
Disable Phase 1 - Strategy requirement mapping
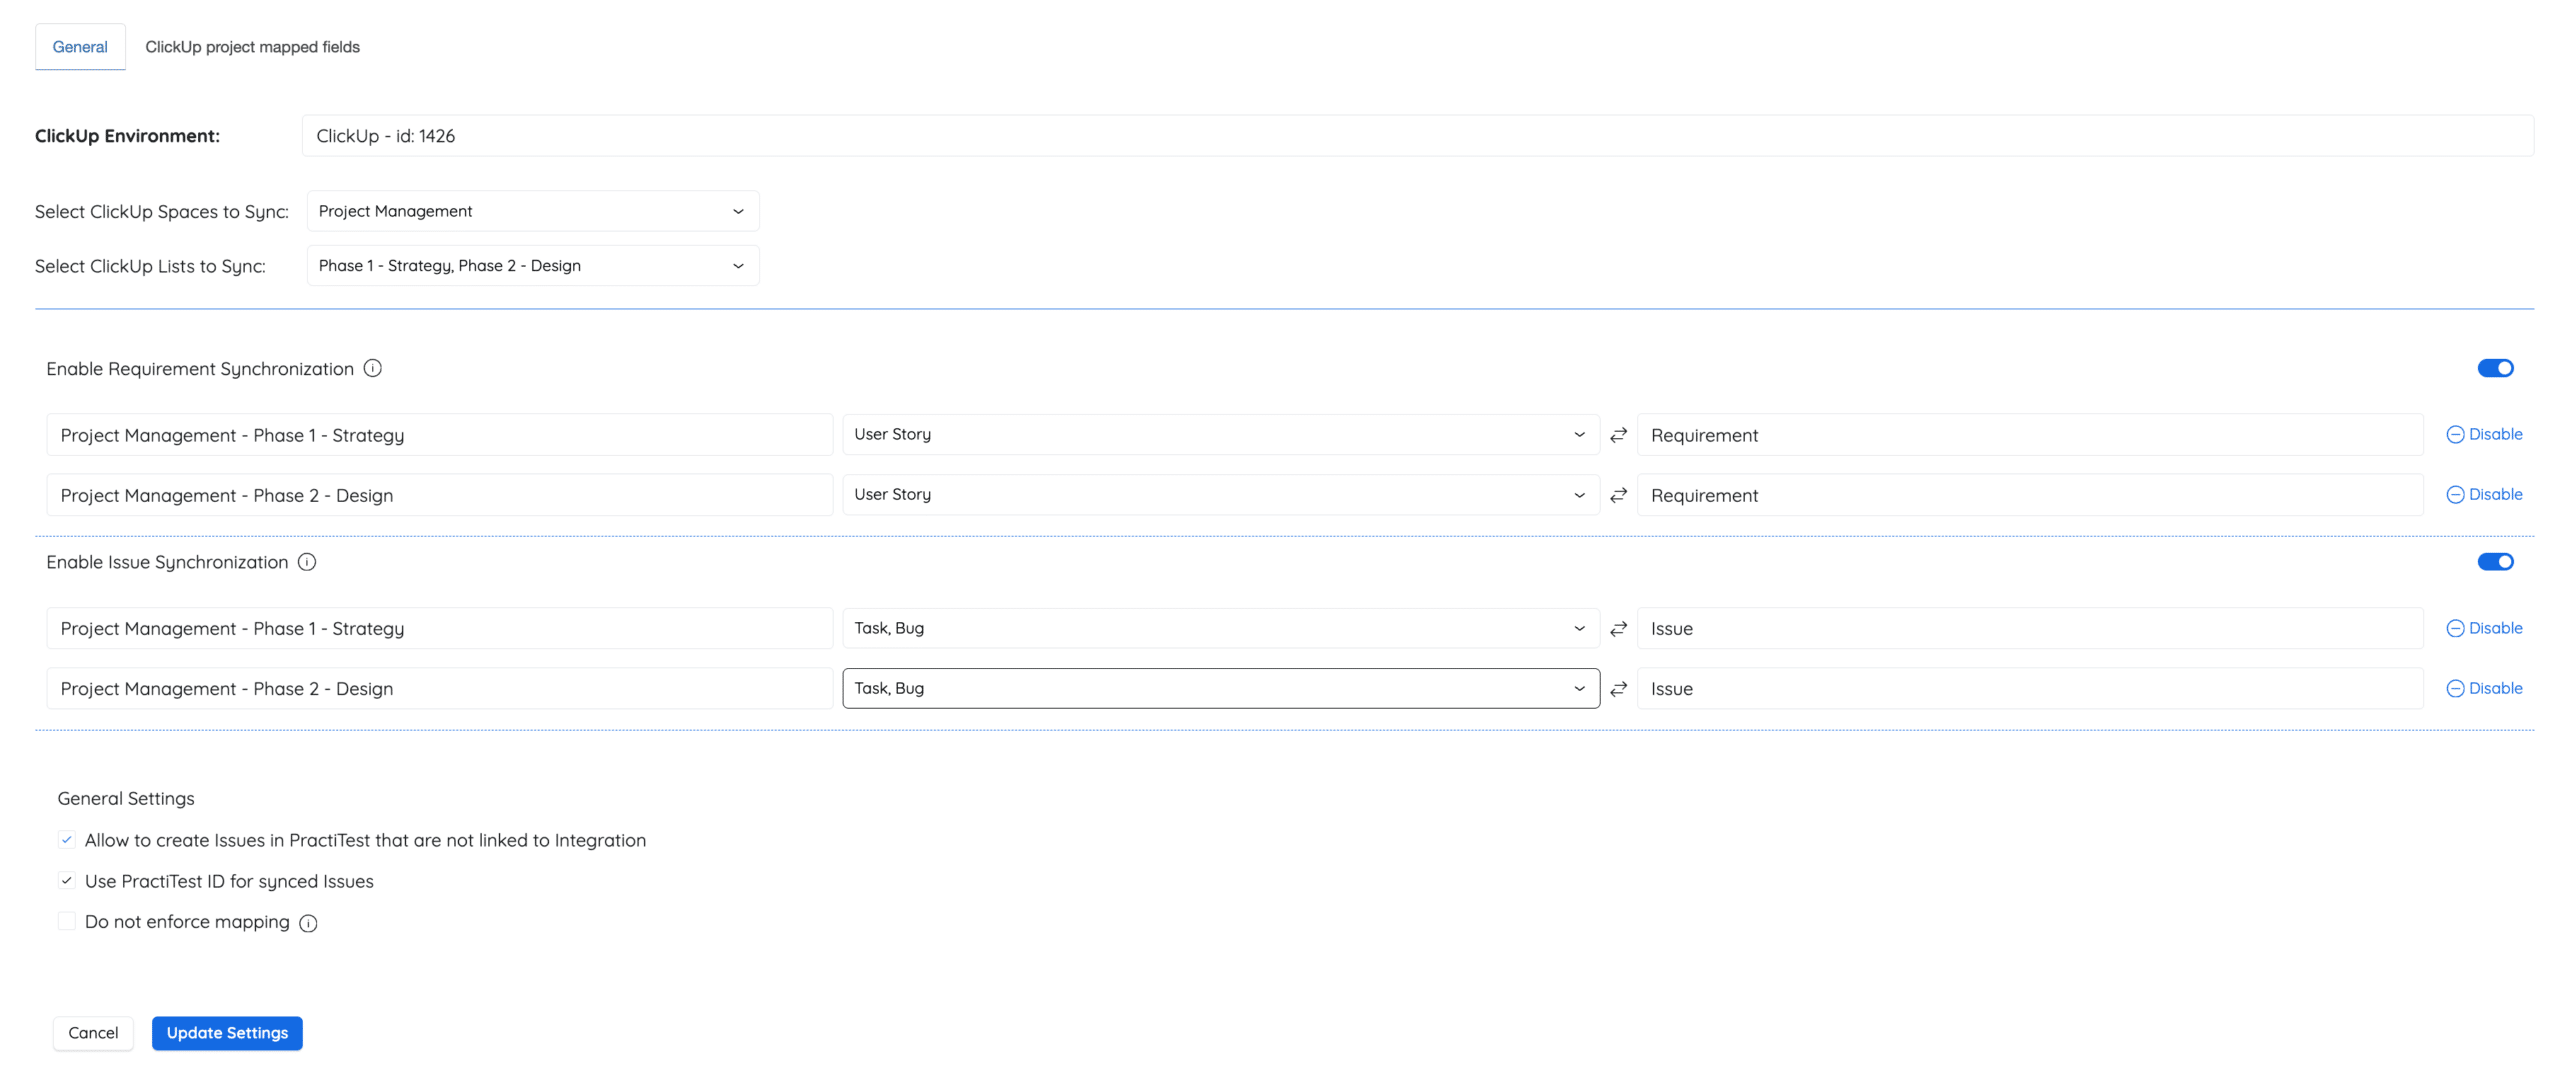[2483, 434]
